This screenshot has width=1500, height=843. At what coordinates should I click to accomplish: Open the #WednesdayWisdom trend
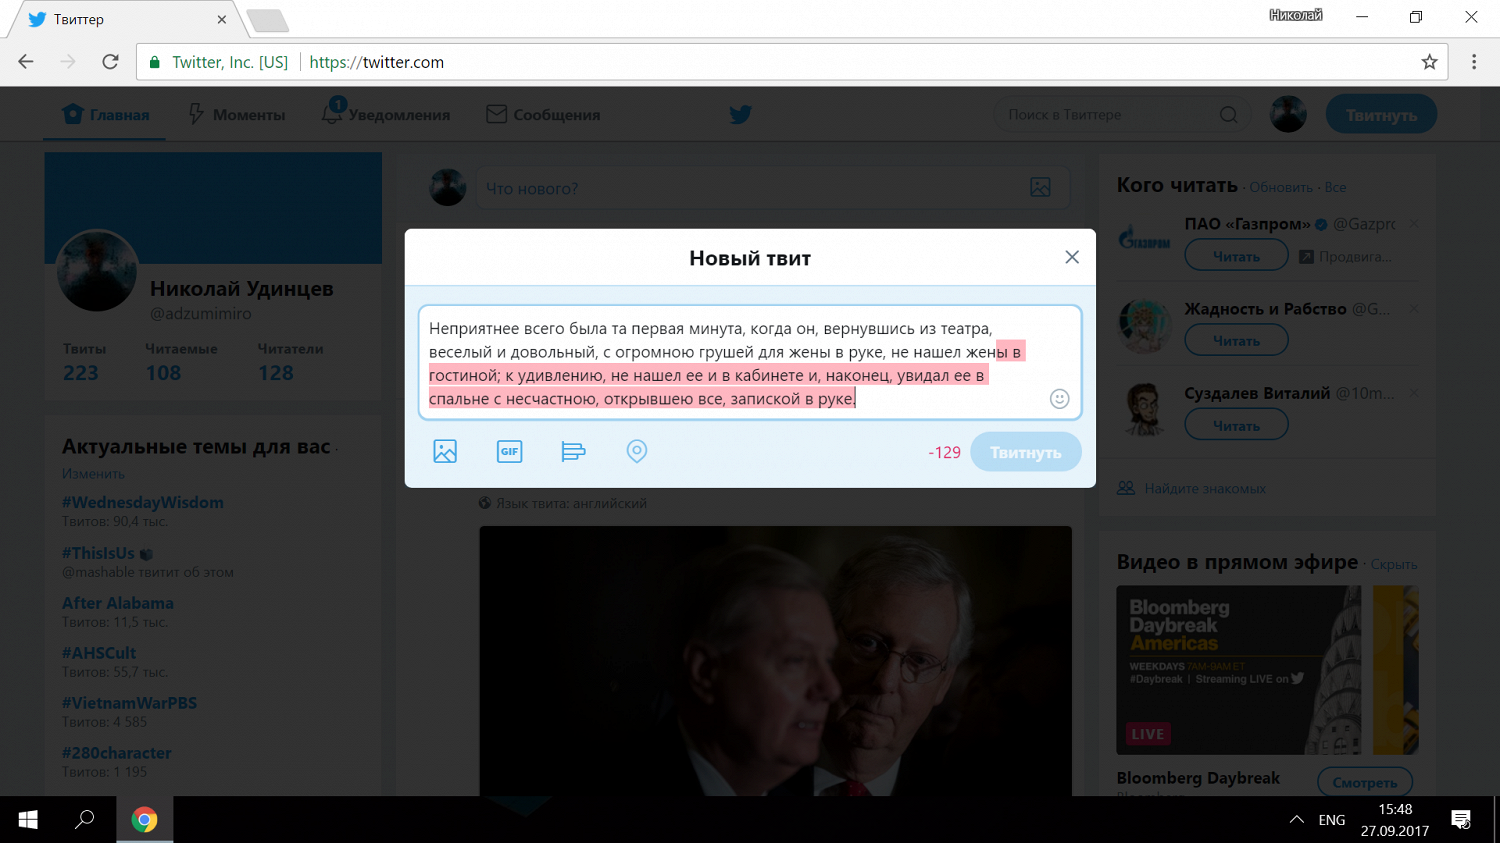(143, 502)
